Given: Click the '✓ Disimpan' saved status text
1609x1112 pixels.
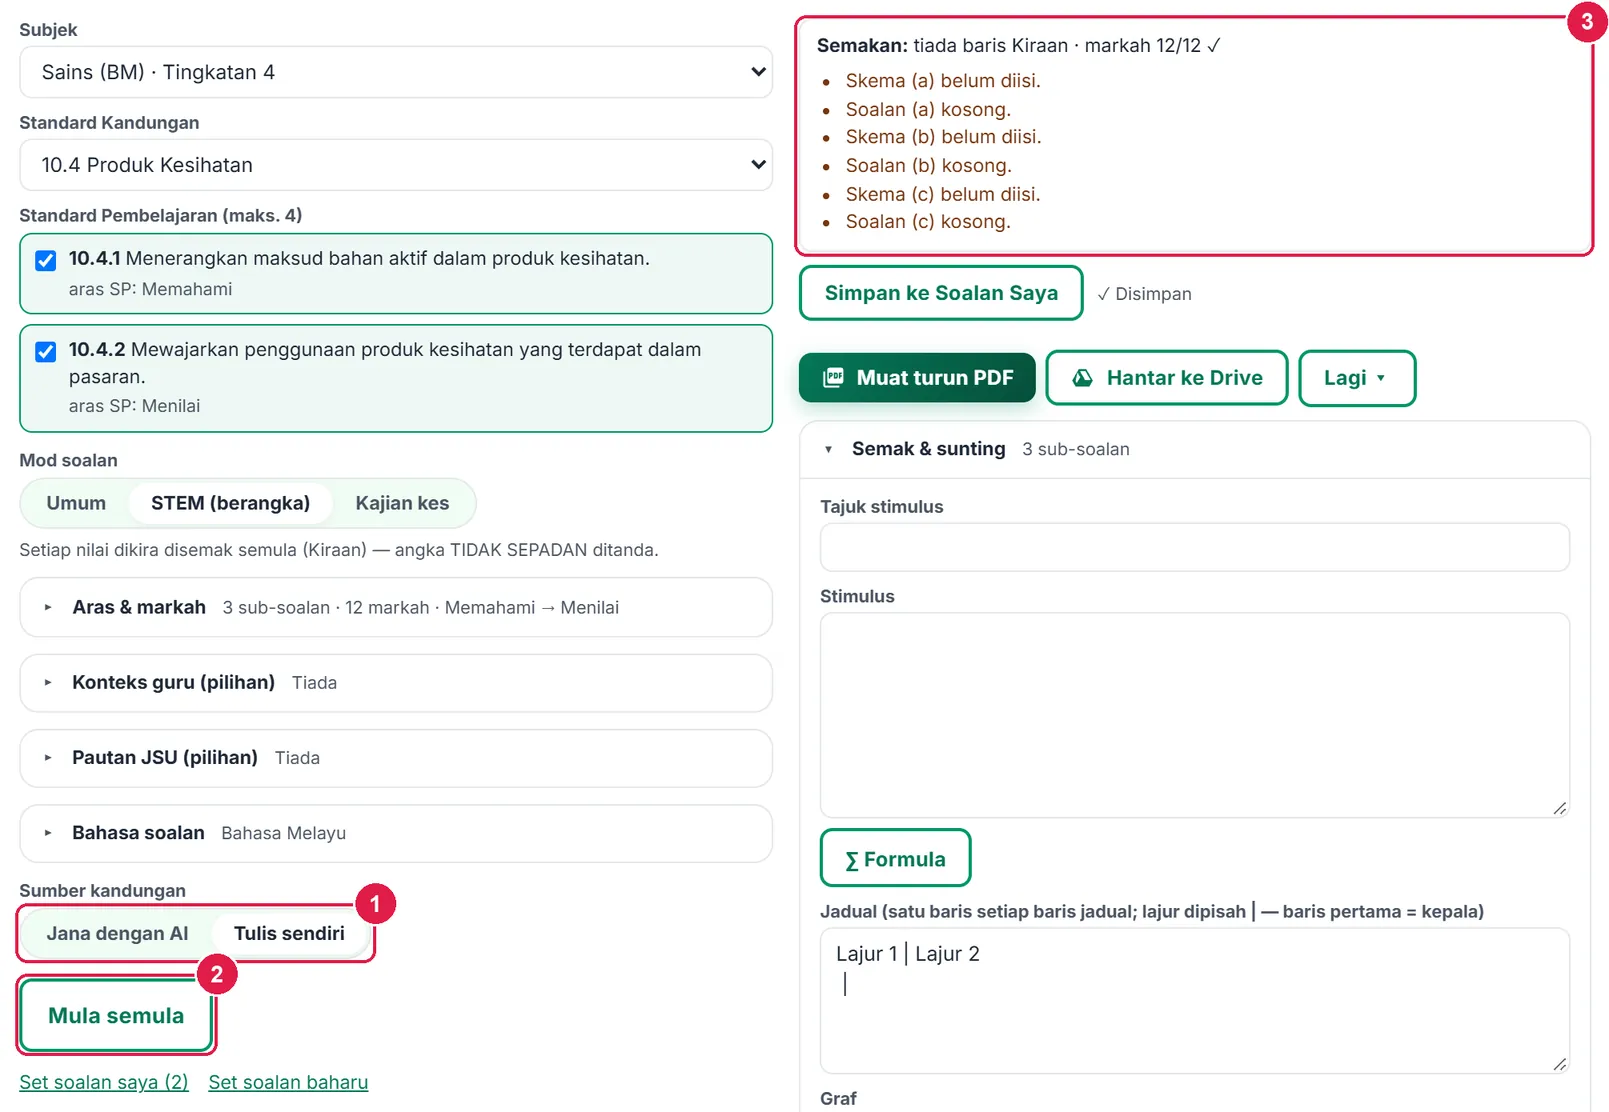Looking at the screenshot, I should (x=1144, y=294).
